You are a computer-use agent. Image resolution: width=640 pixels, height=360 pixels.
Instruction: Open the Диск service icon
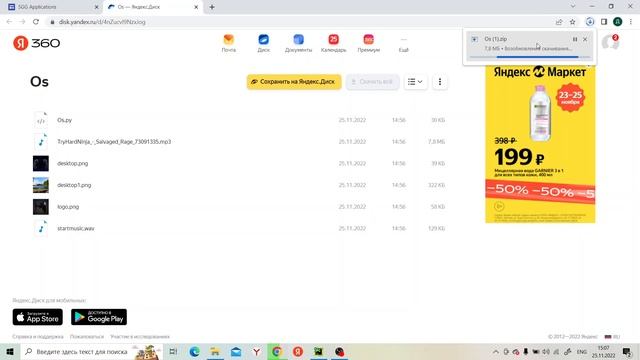coord(264,43)
